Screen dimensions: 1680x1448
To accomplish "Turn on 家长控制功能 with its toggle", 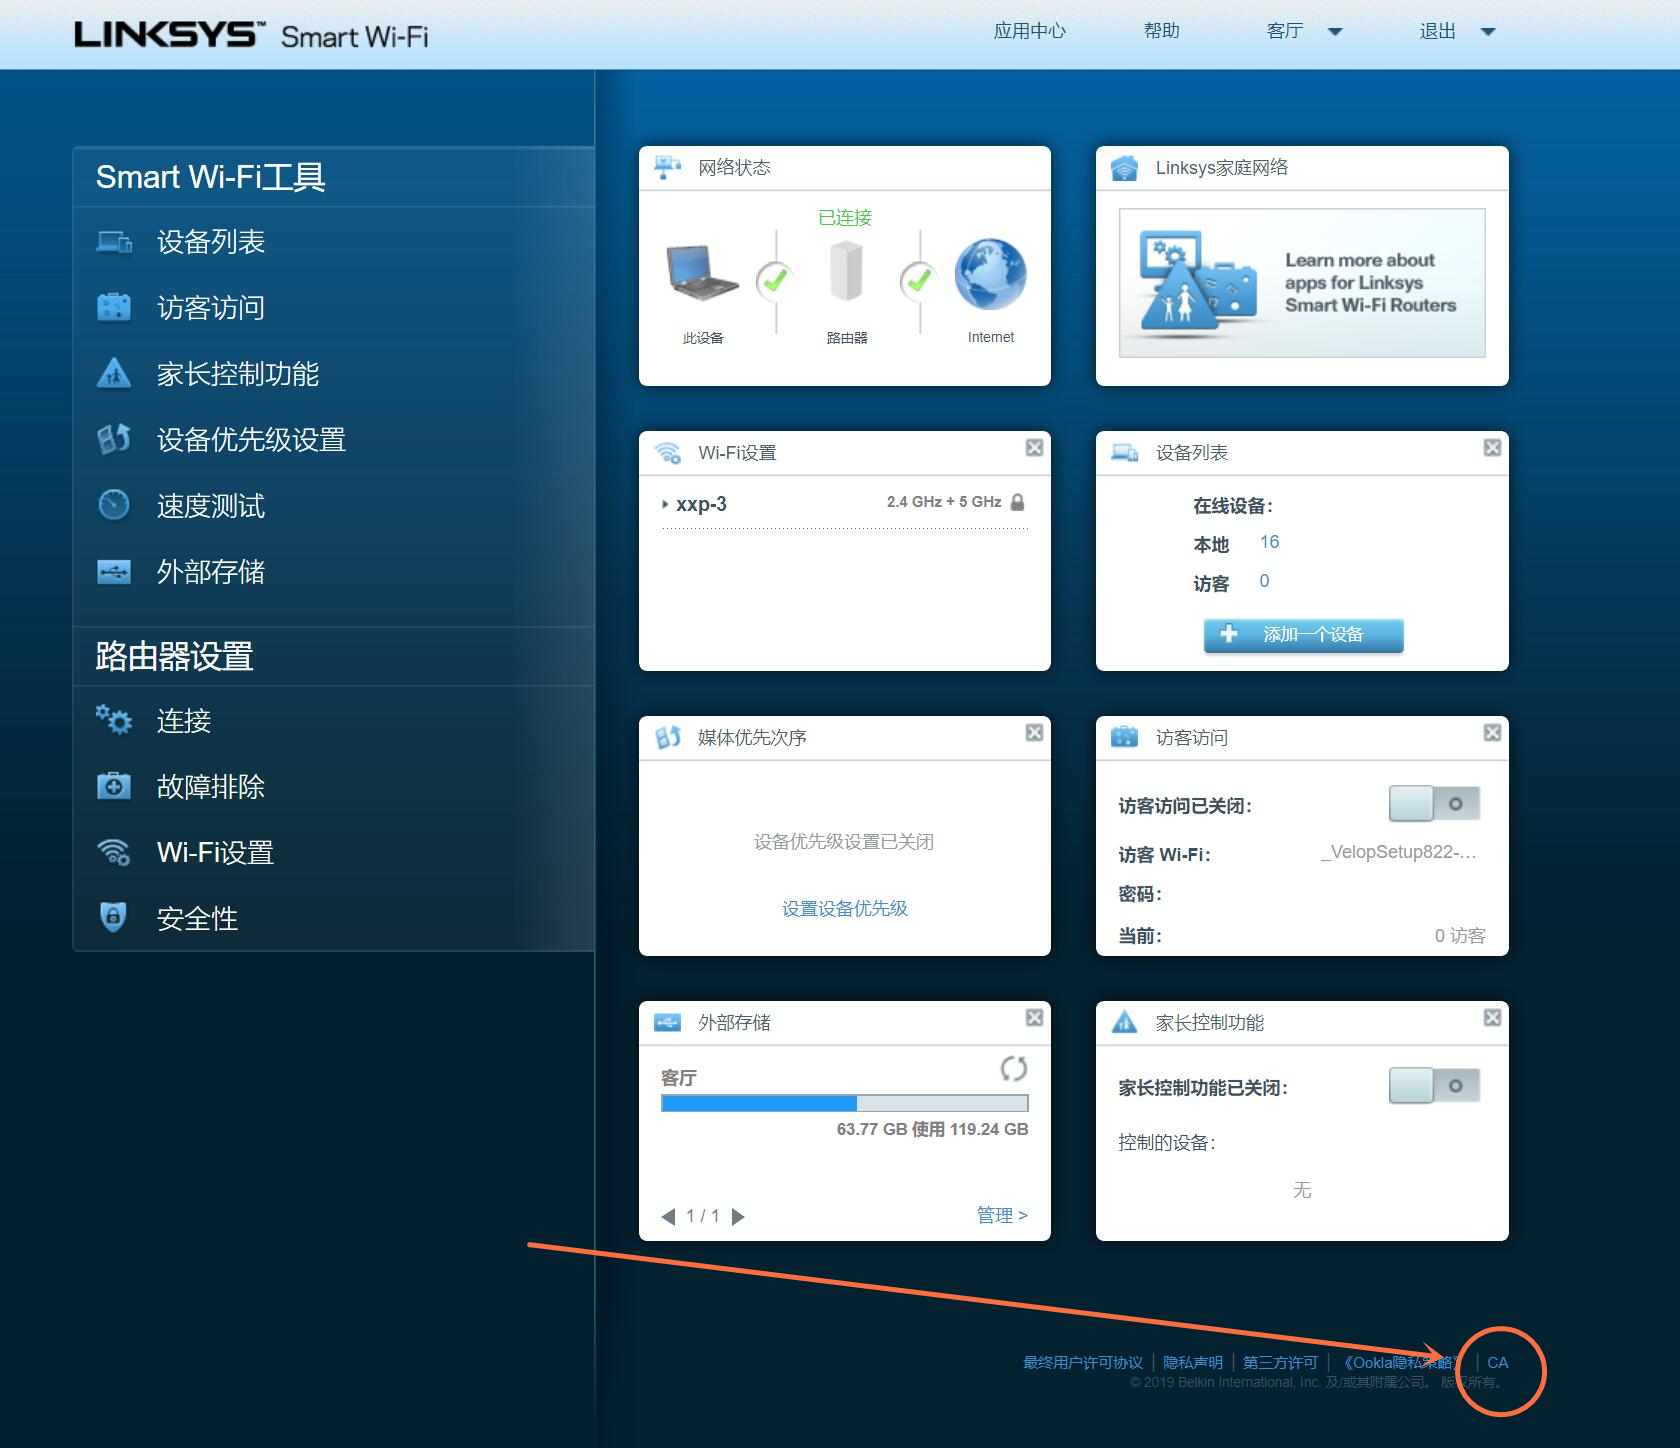I will coord(1434,1085).
